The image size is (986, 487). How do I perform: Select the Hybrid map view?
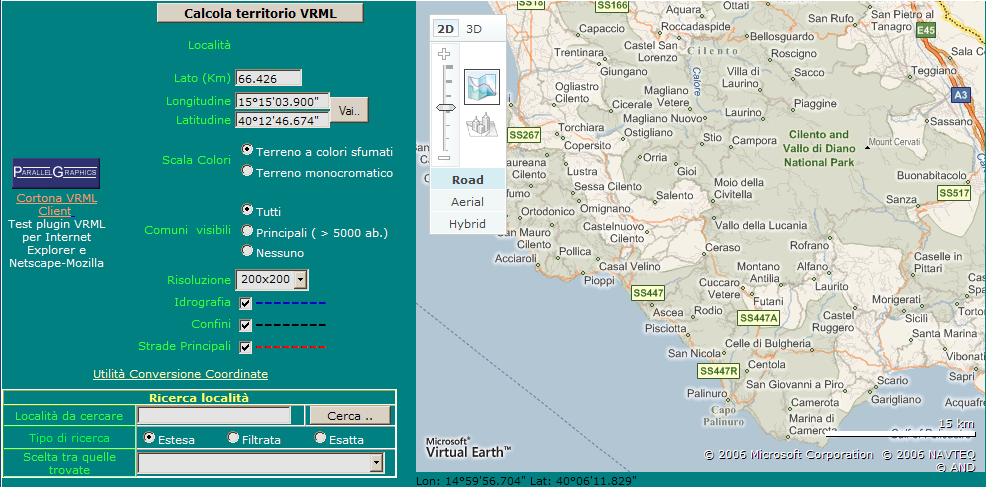click(x=468, y=223)
